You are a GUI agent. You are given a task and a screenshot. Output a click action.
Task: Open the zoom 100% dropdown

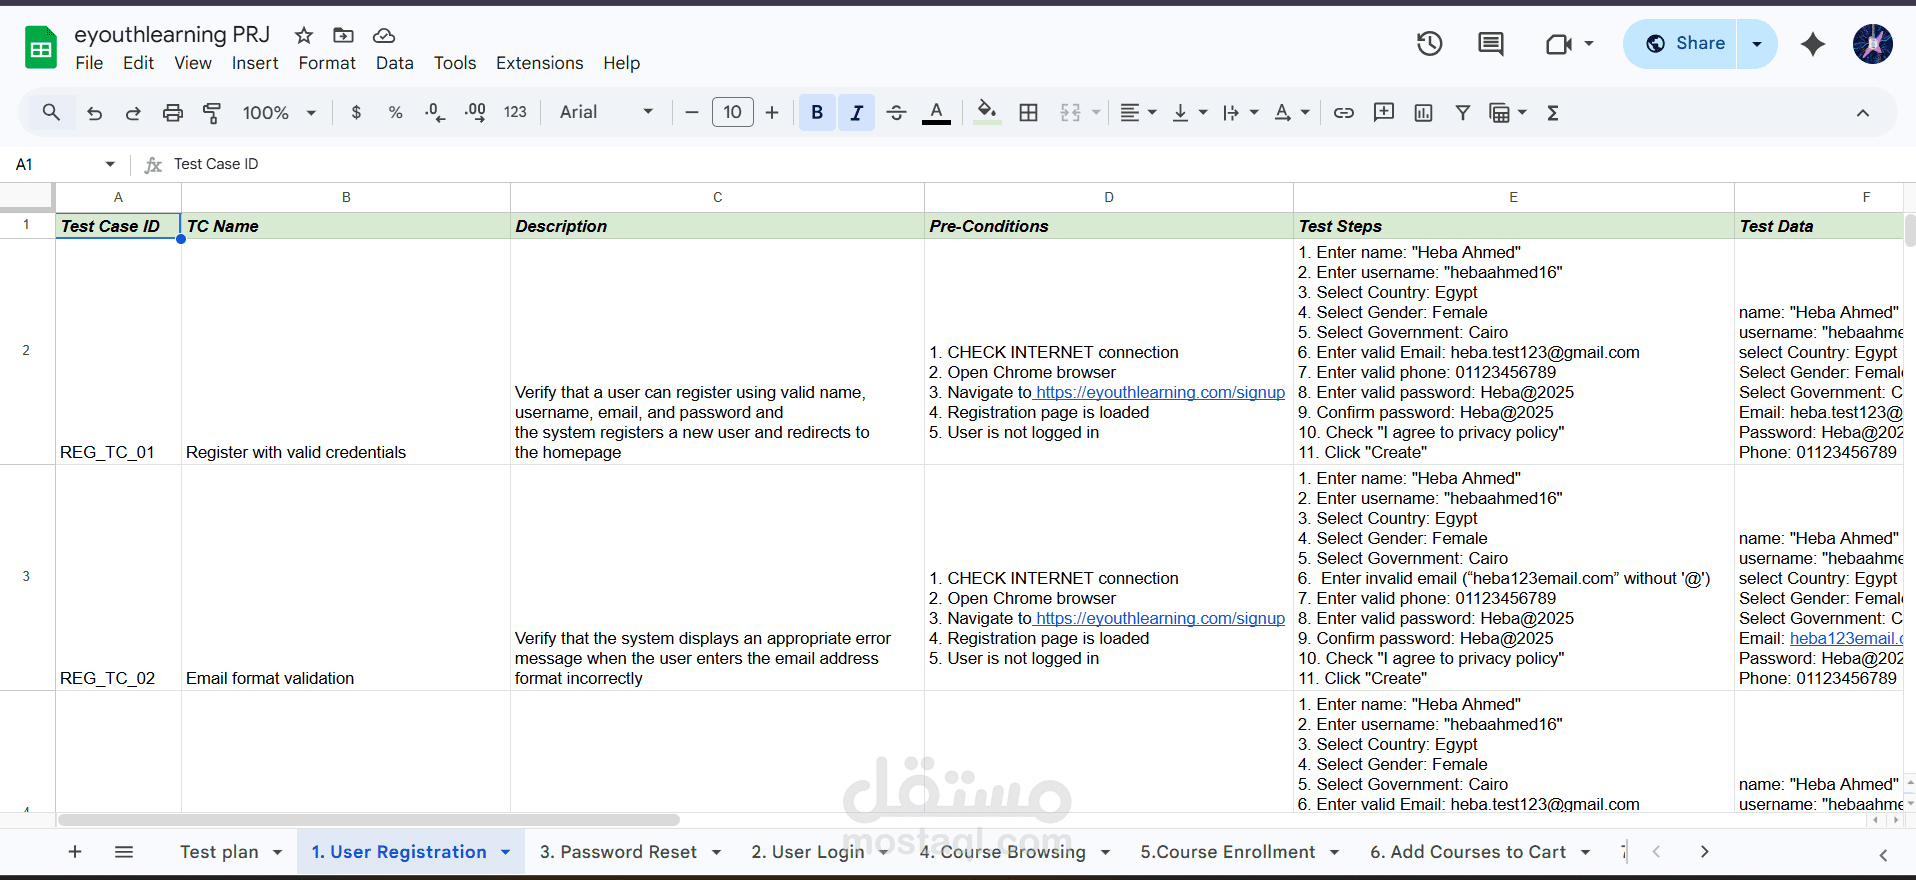point(279,113)
